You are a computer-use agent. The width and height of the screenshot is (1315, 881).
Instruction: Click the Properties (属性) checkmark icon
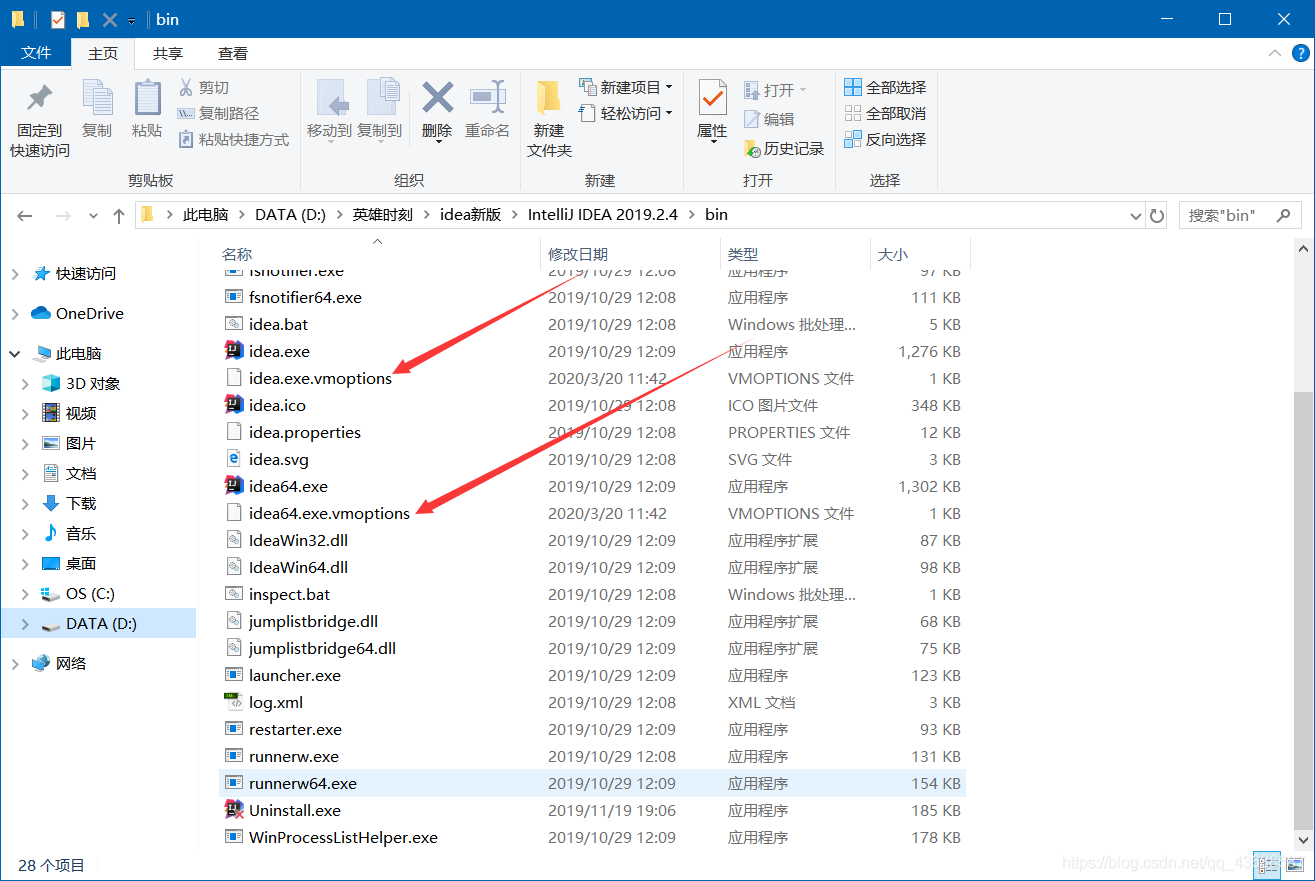click(x=712, y=98)
